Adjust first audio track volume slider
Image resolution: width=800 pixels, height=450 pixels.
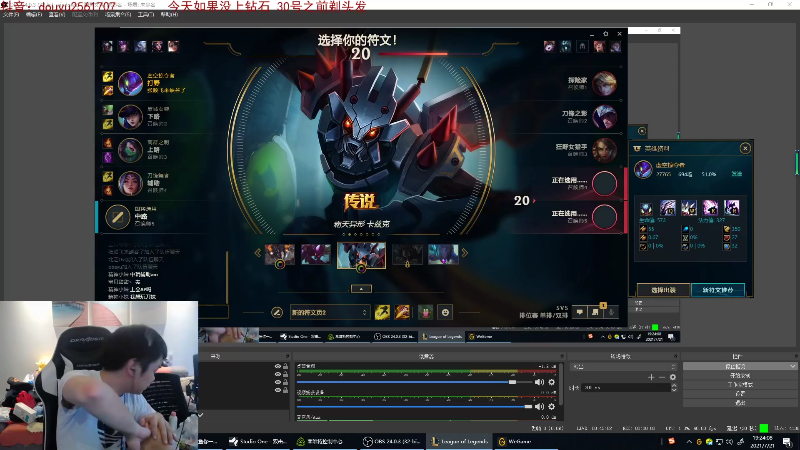coord(513,382)
